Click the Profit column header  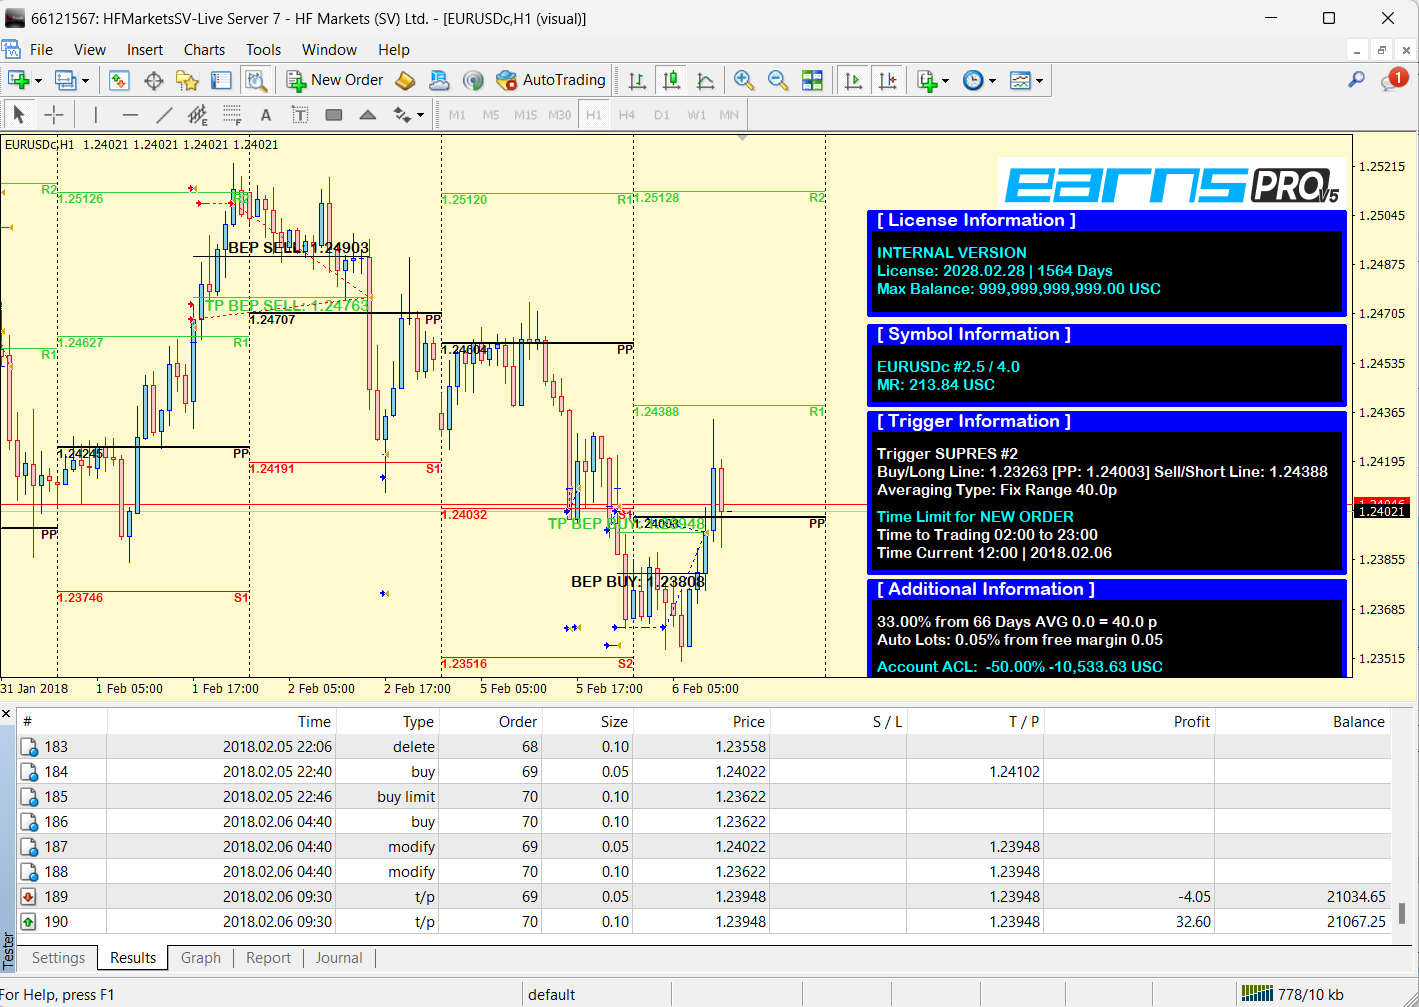[x=1129, y=722]
